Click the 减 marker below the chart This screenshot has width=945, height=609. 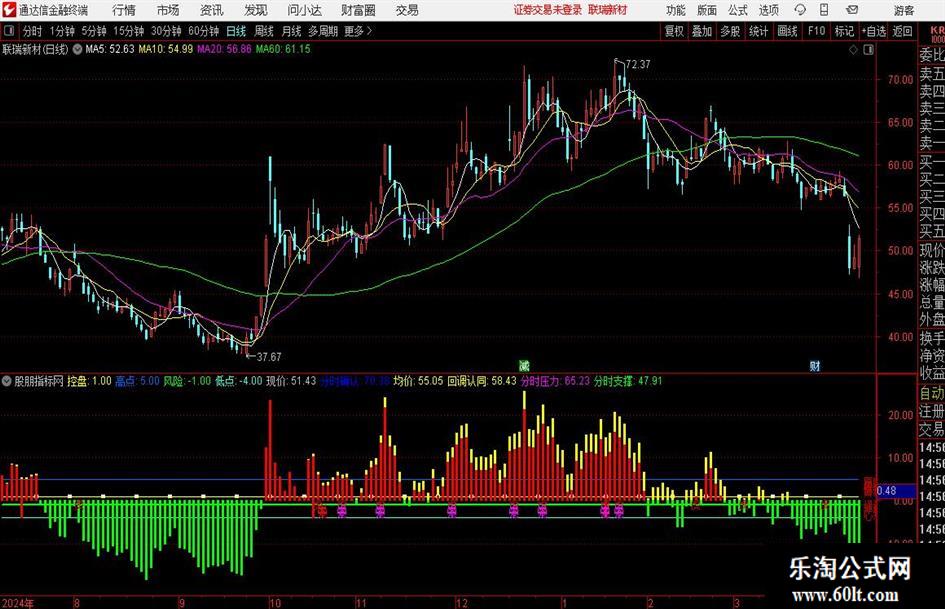(524, 365)
